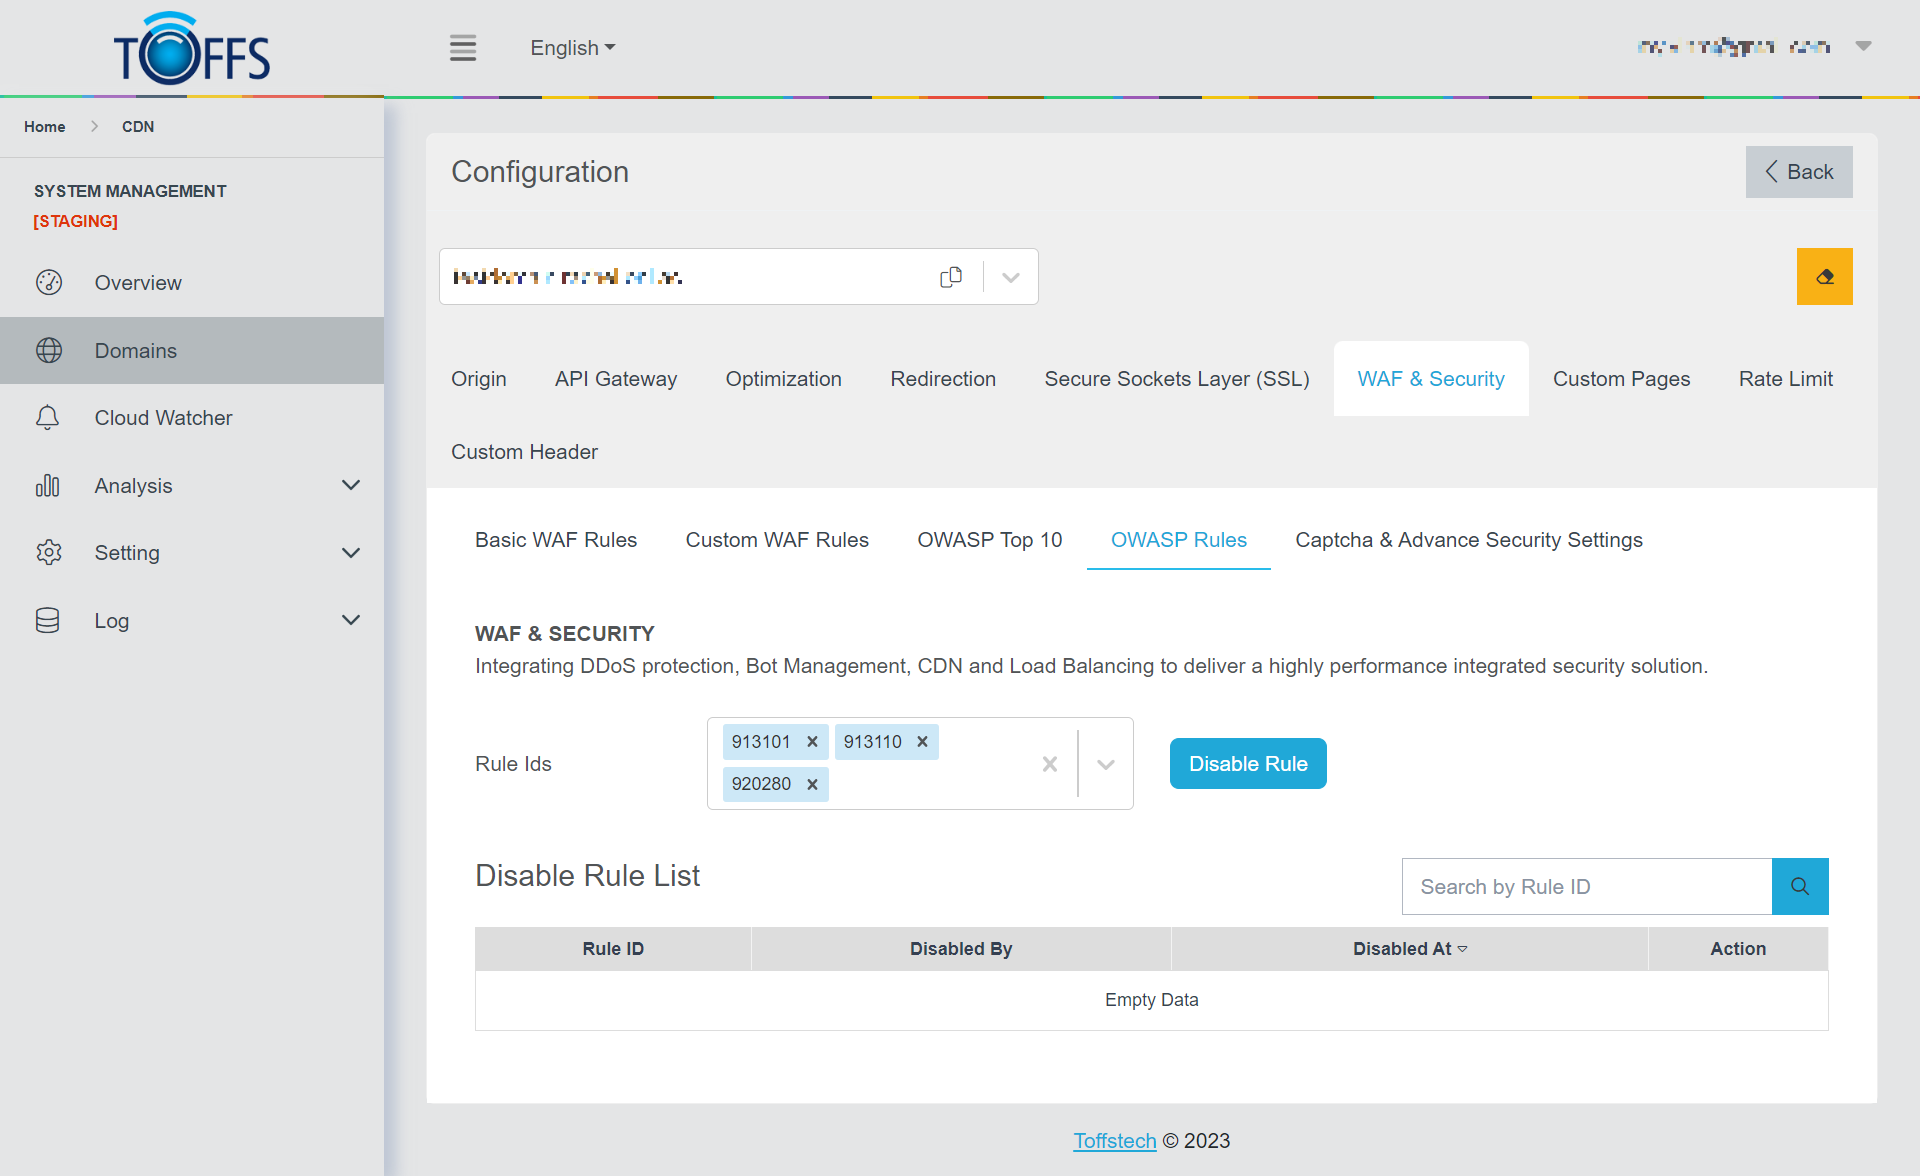Open the English language dropdown
The height and width of the screenshot is (1176, 1920).
[x=572, y=48]
